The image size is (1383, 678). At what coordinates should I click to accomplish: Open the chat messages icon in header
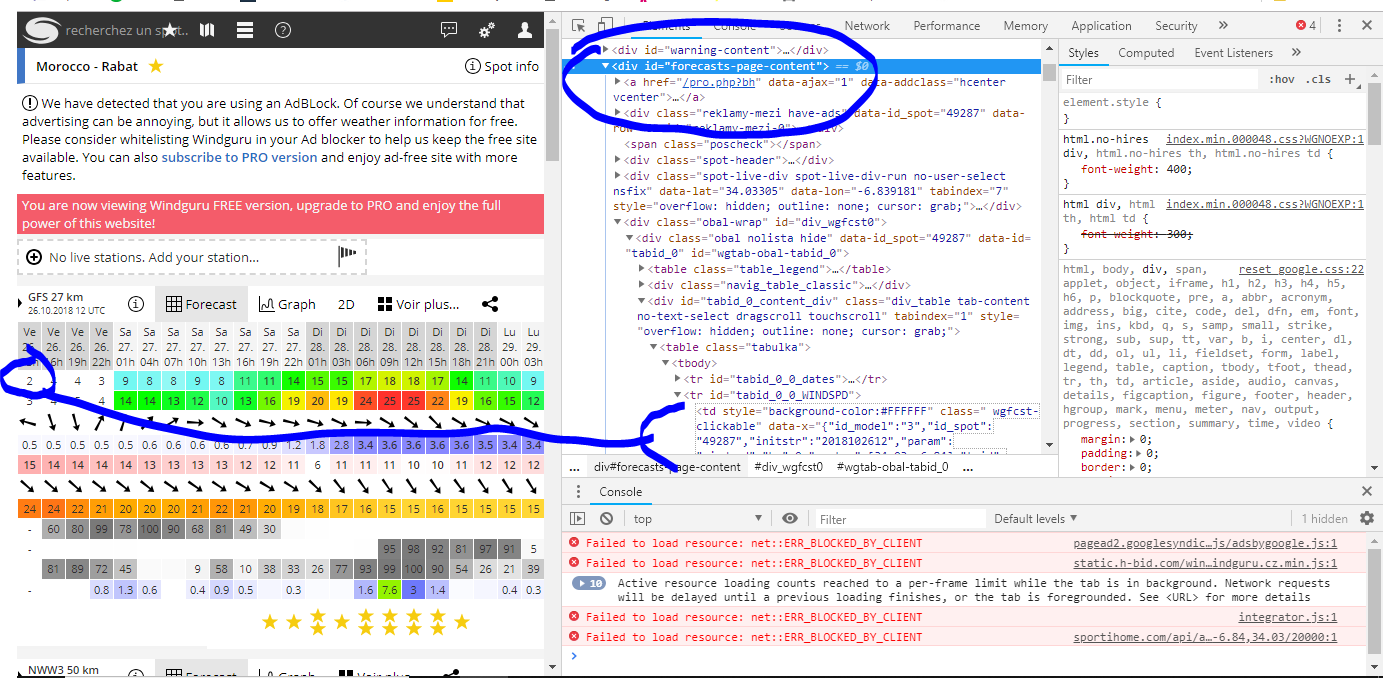[x=449, y=31]
